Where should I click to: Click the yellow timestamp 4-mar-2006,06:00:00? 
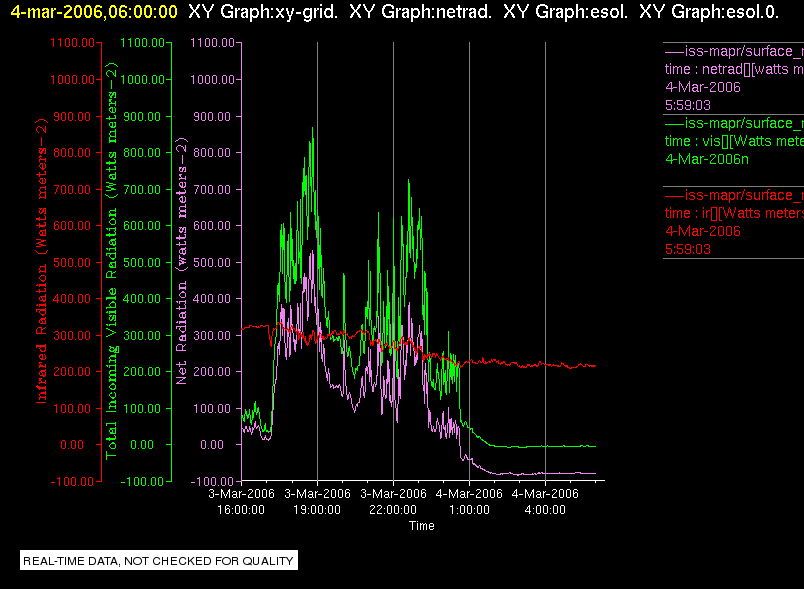[94, 12]
